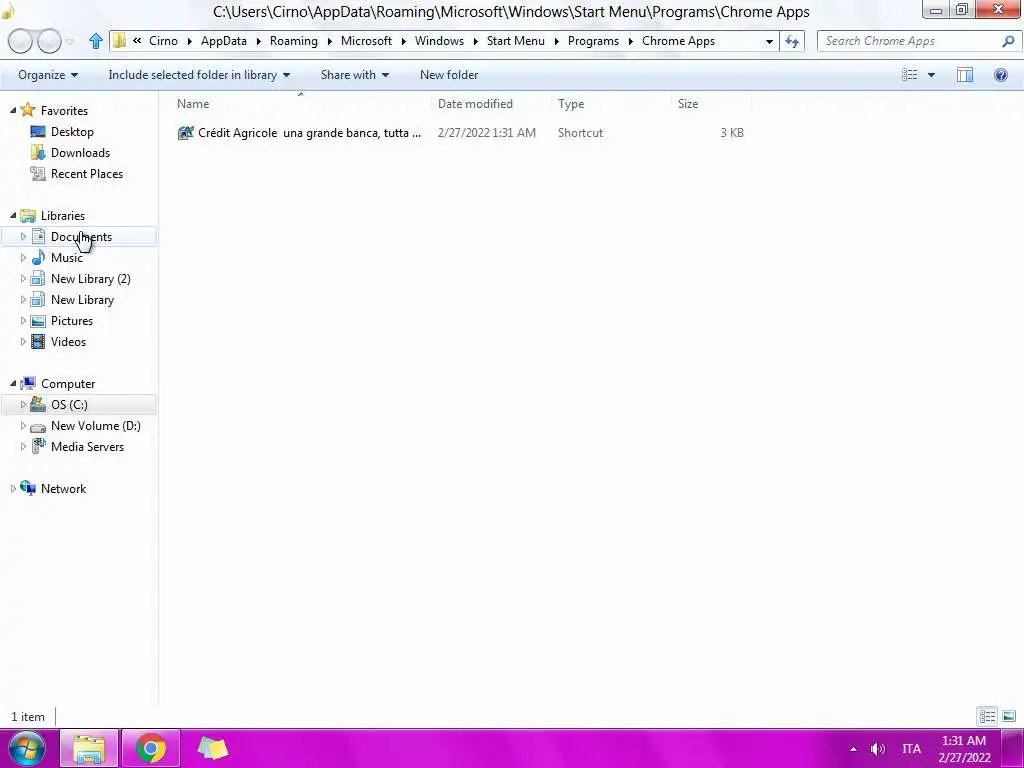
Task: Open the sticky notes taskbar icon
Action: pyautogui.click(x=212, y=748)
